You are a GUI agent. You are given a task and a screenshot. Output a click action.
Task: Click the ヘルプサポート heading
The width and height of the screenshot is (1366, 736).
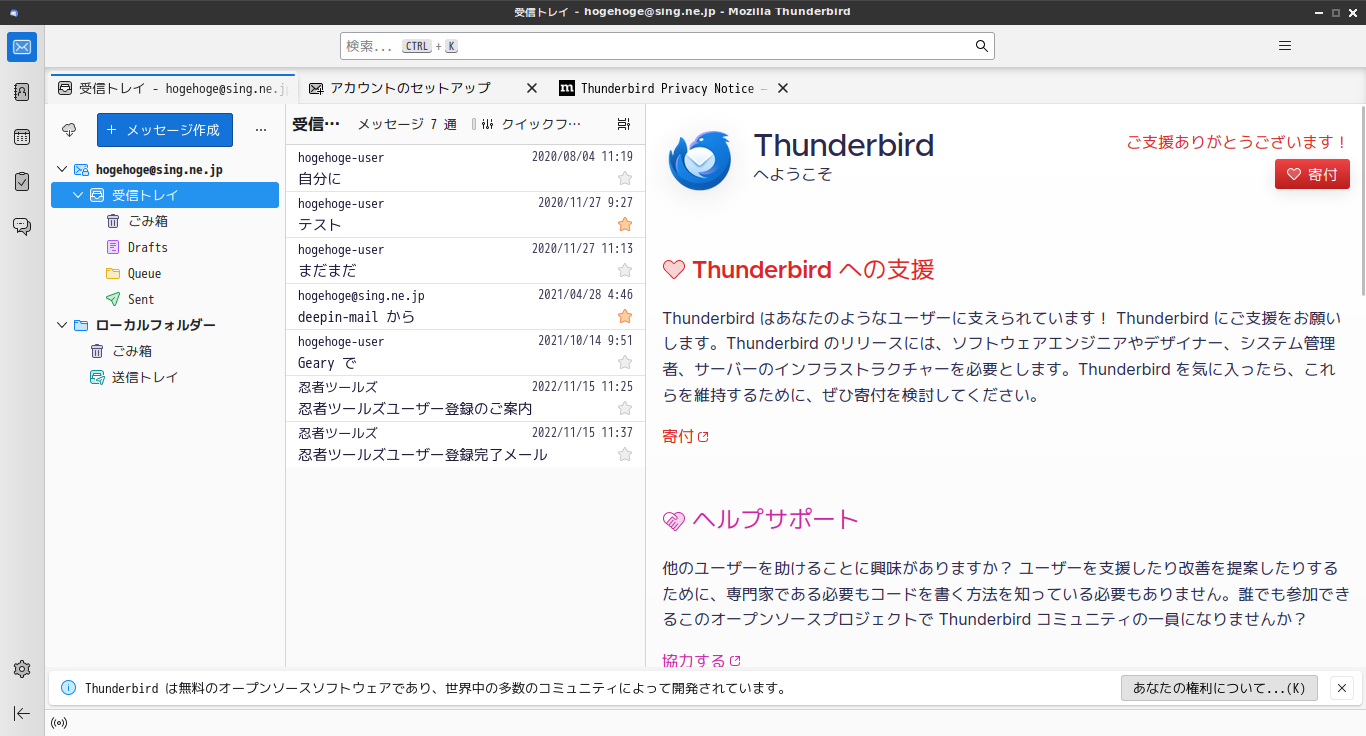click(x=761, y=520)
